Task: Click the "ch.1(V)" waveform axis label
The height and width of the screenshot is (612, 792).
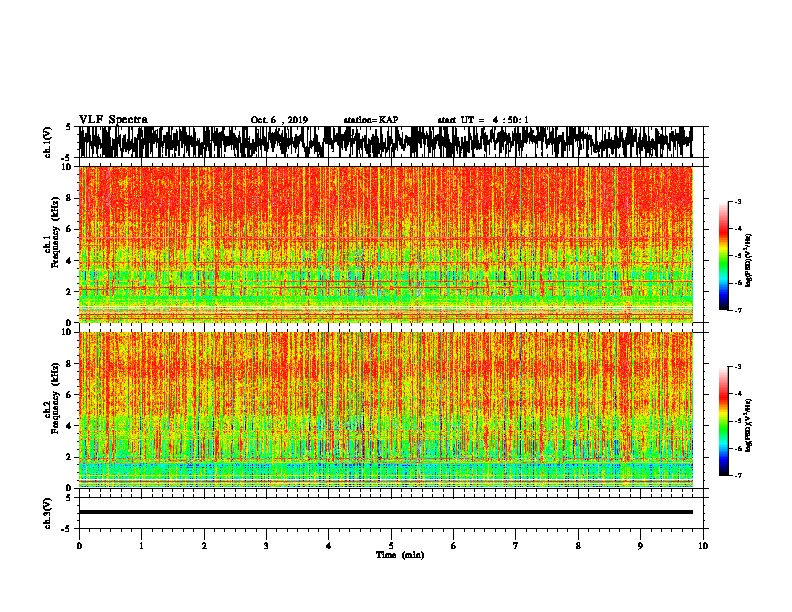Action: [48, 142]
